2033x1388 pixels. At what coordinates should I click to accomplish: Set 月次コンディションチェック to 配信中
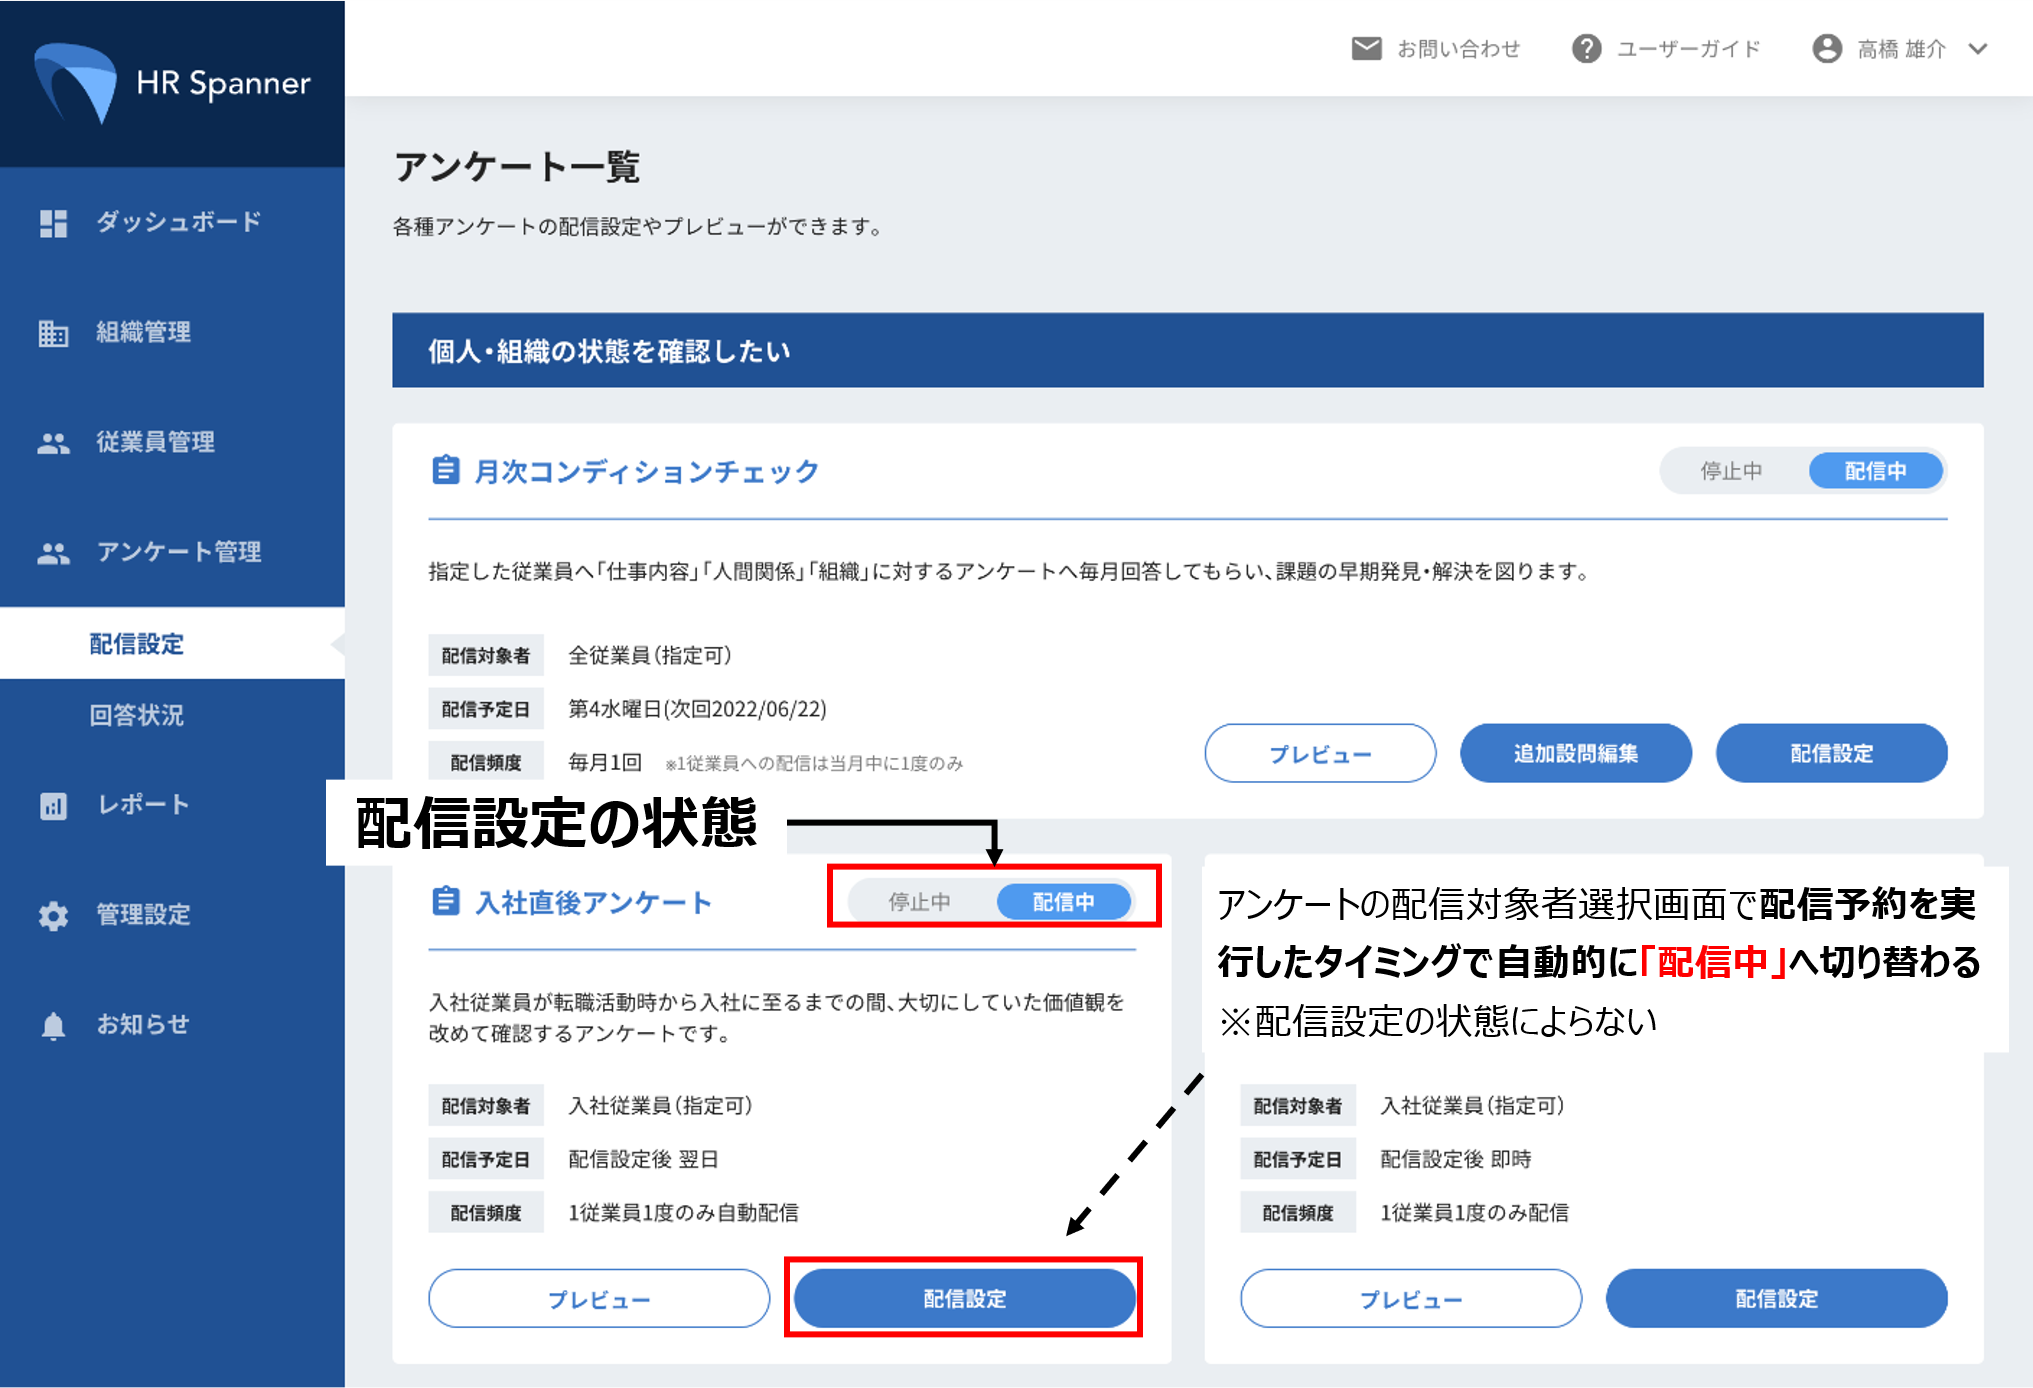tap(1875, 471)
